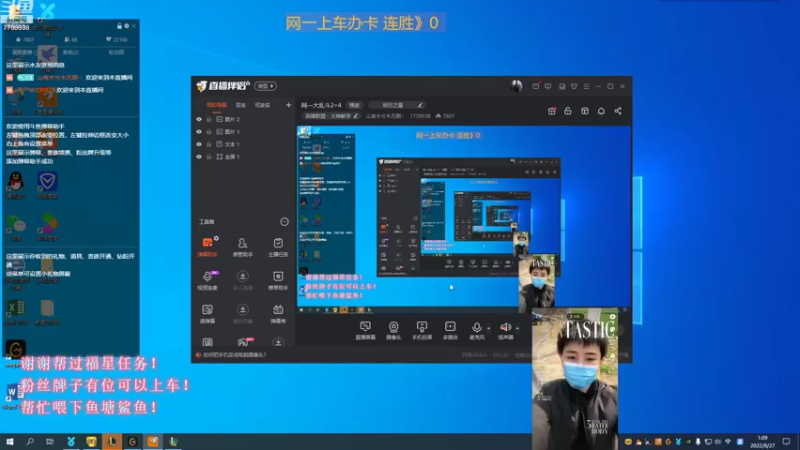Image resolution: width=800 pixels, height=450 pixels.
Task: Expand the microphone options arrow
Action: 488,328
